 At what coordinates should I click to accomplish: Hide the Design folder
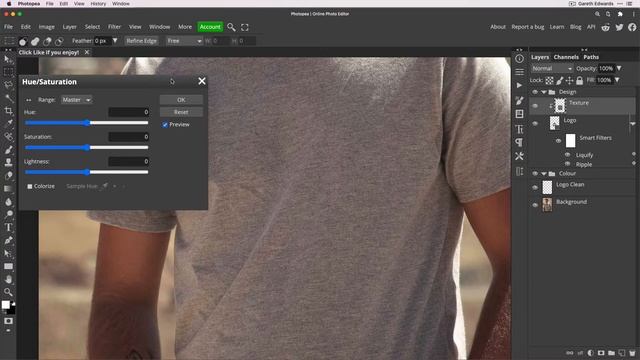tap(535, 92)
